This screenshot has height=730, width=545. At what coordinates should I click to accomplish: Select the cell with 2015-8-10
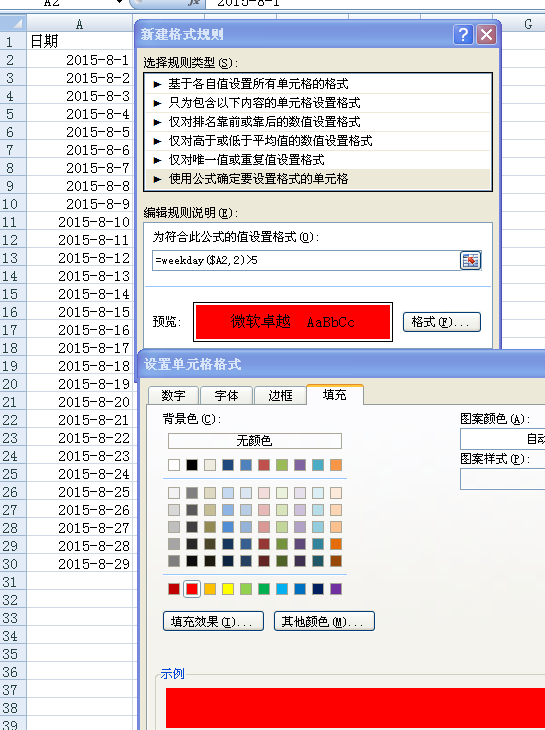tap(80, 222)
